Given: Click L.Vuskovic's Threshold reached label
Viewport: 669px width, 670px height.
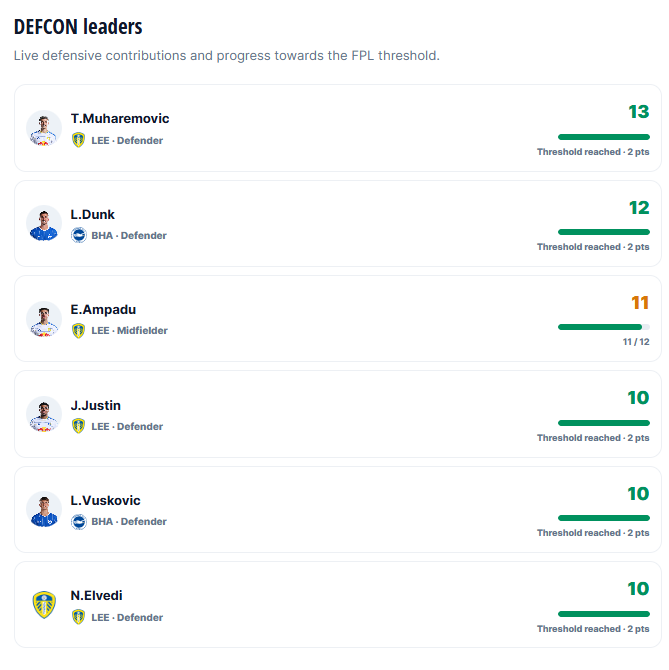Looking at the screenshot, I should (x=593, y=533).
